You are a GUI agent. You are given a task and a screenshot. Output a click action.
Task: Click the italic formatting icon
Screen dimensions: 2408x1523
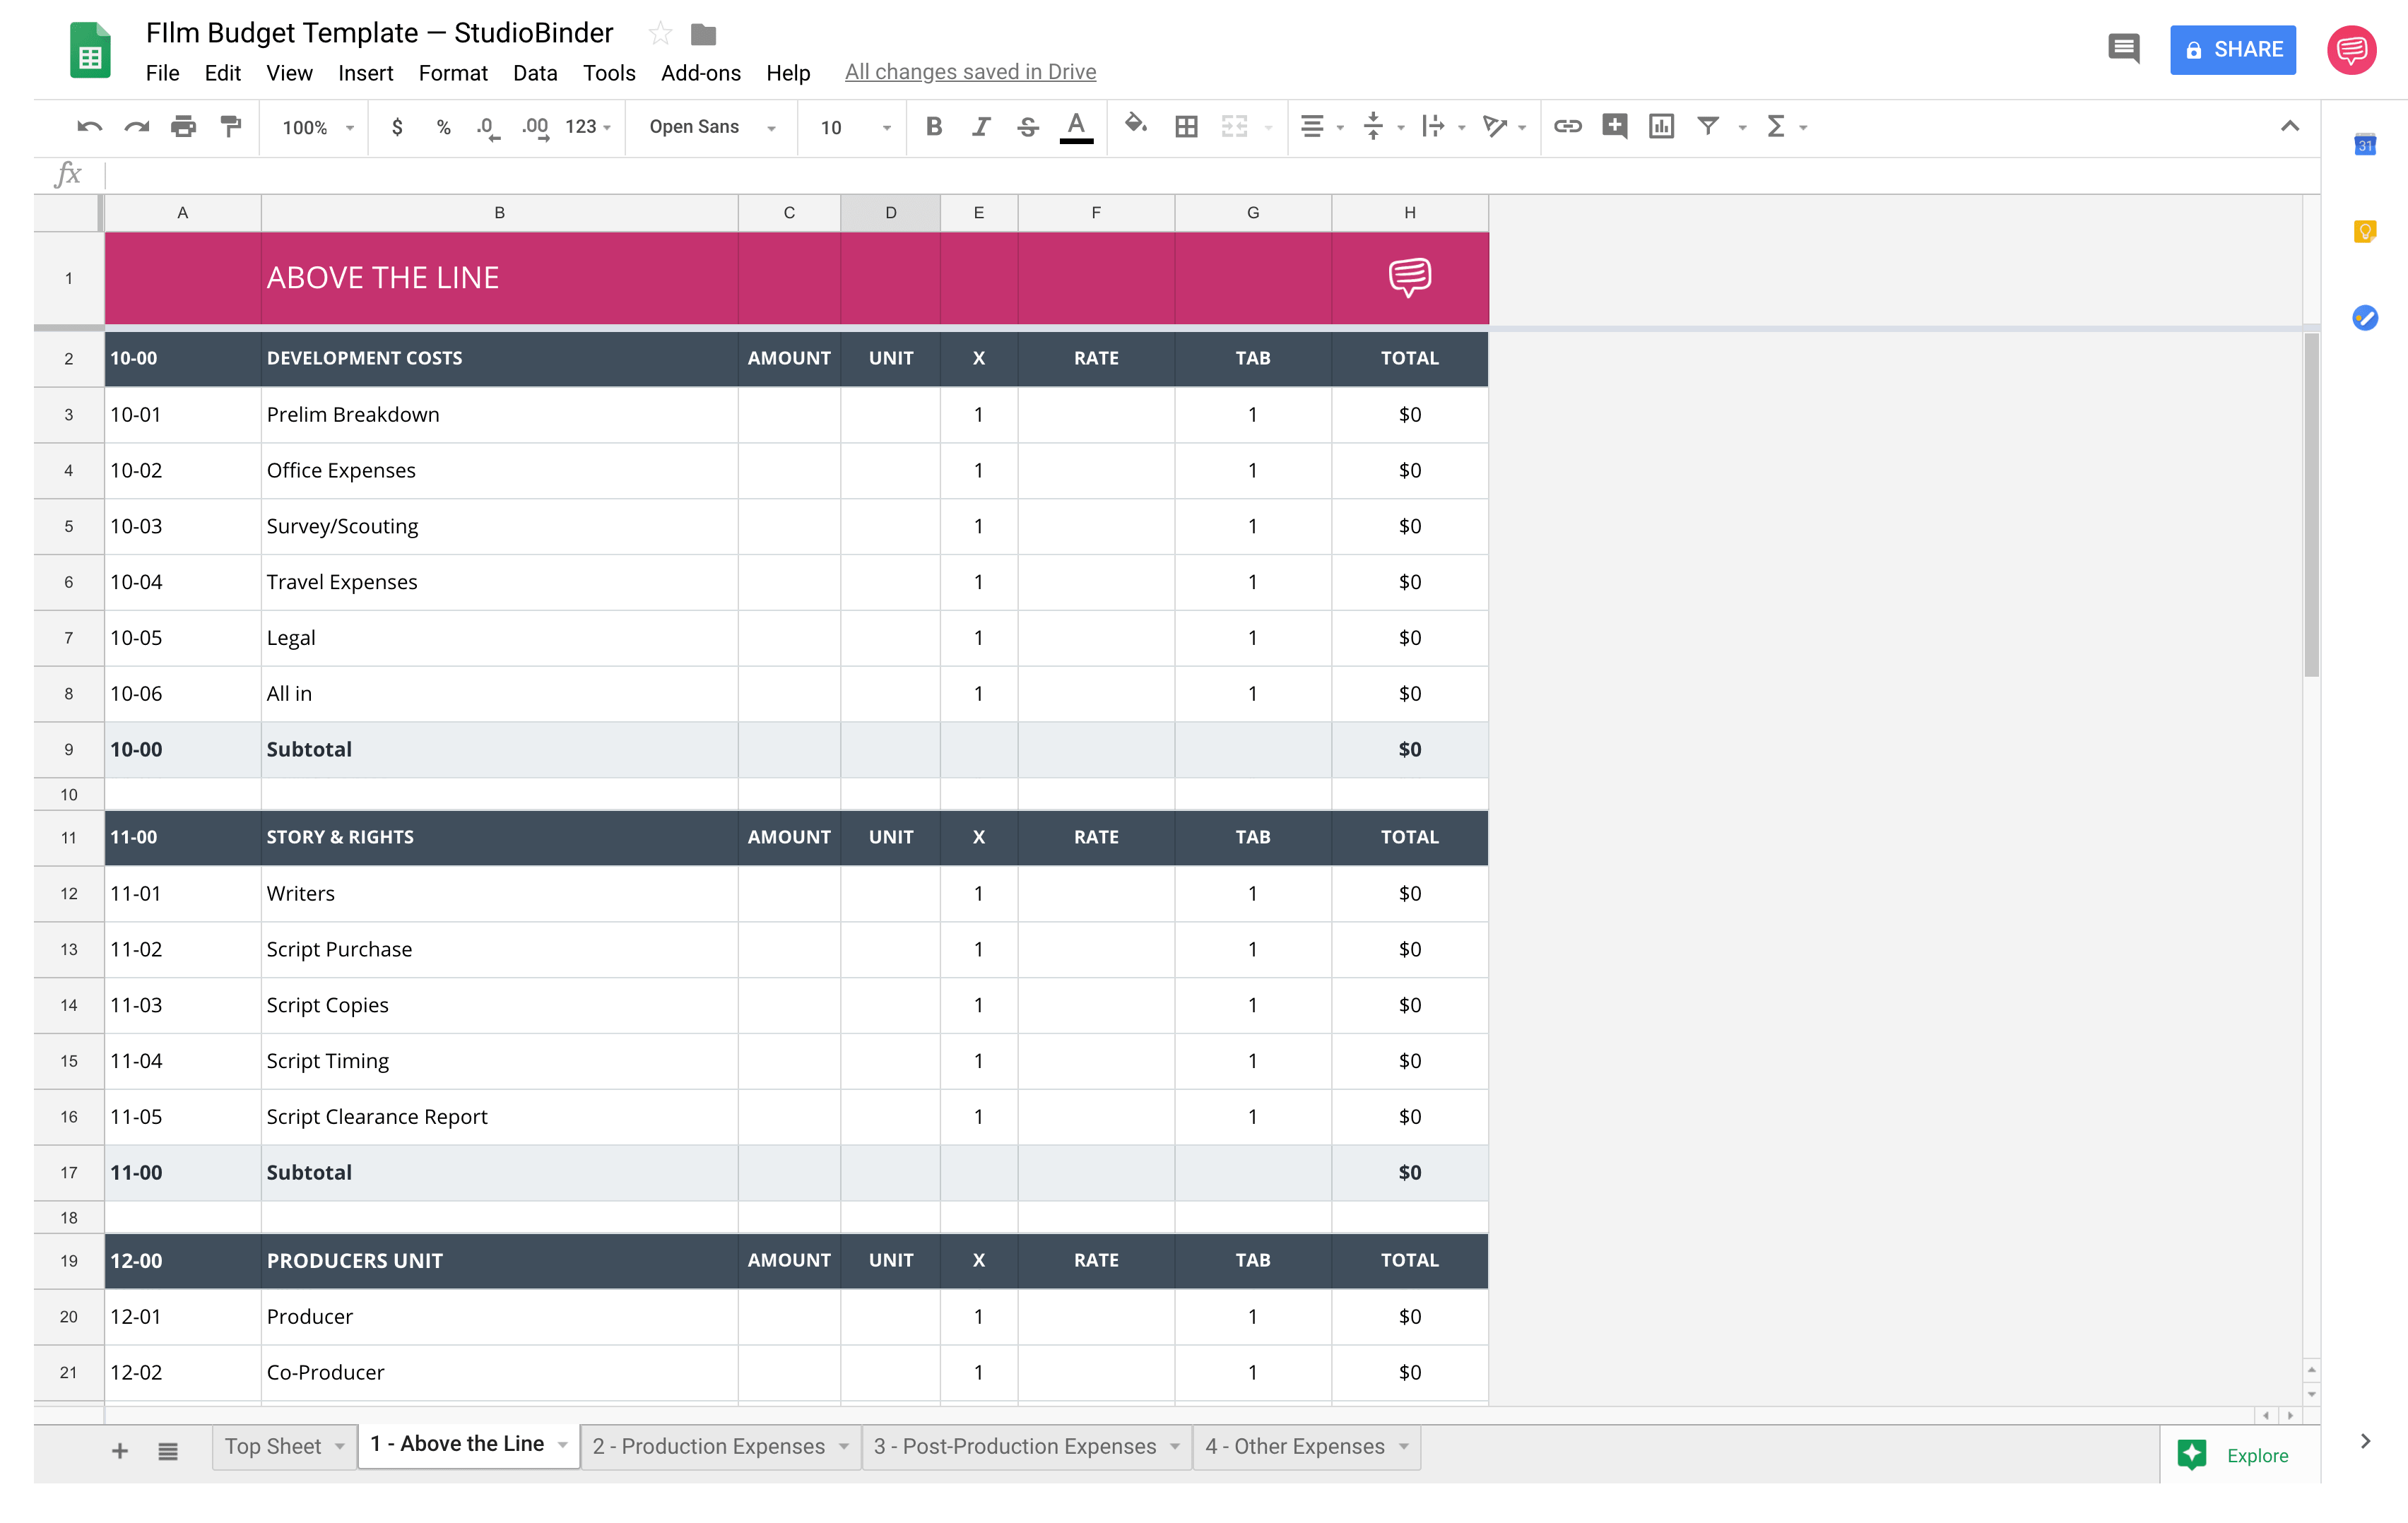click(978, 124)
